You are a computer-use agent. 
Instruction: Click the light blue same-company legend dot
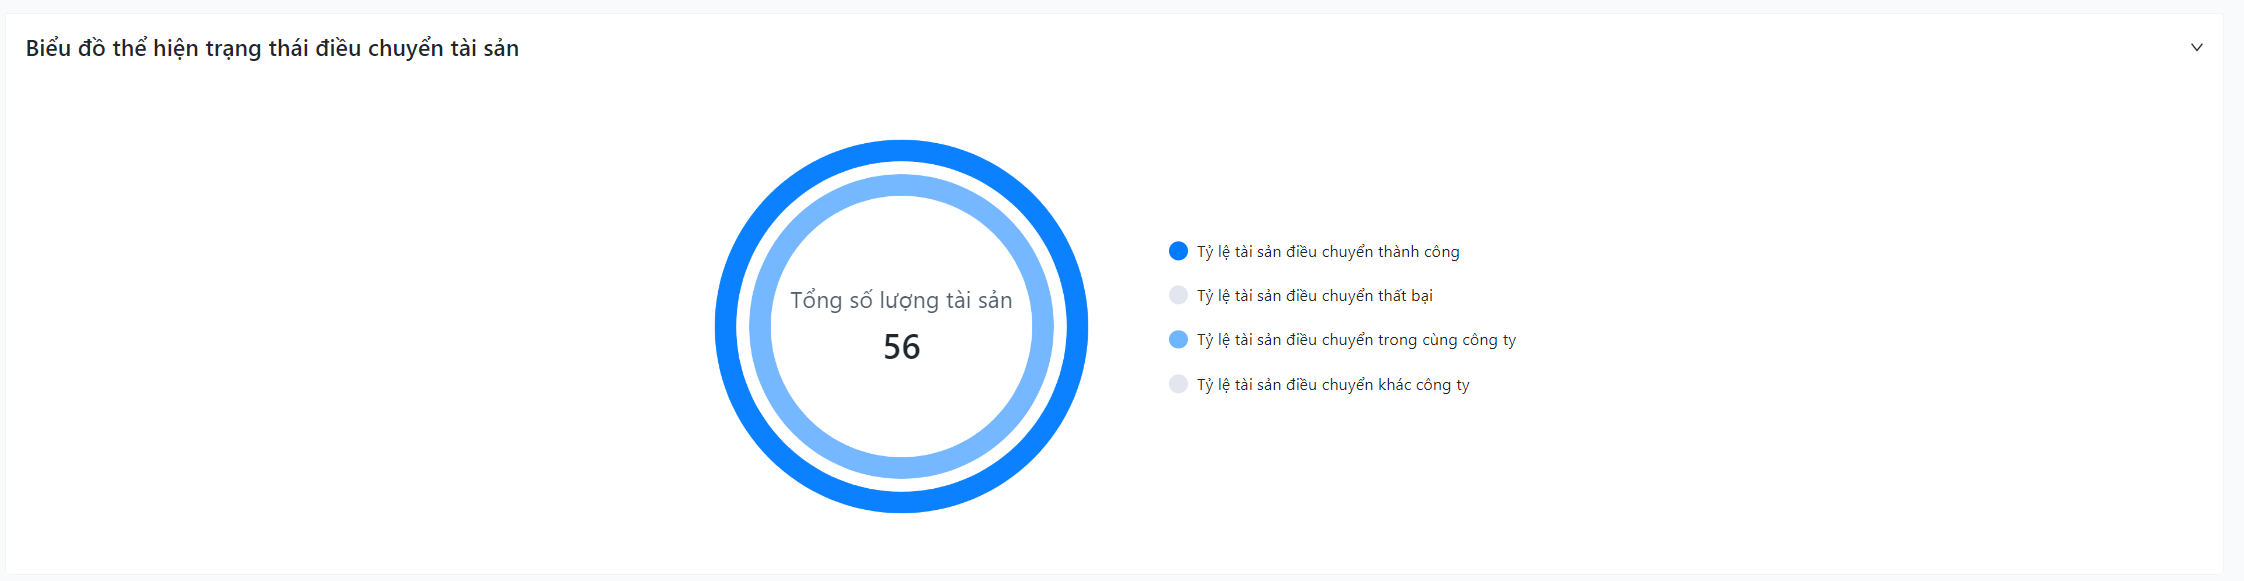[1178, 340]
